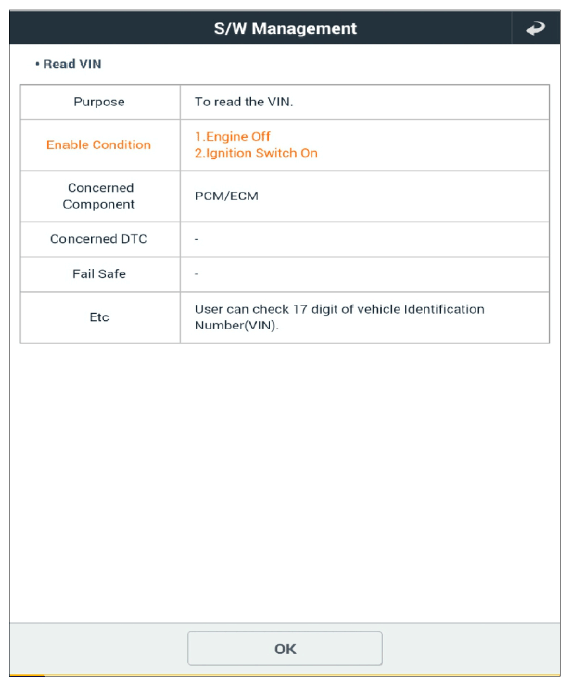
Task: Click the bullet before Read VIN
Action: click(x=37, y=64)
